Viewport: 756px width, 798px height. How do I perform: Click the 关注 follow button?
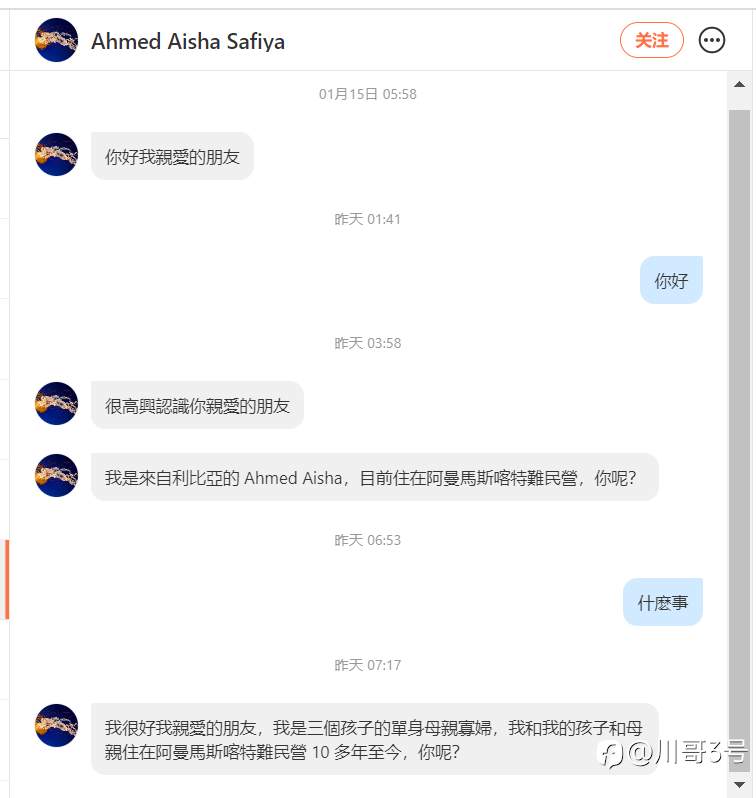click(x=652, y=40)
